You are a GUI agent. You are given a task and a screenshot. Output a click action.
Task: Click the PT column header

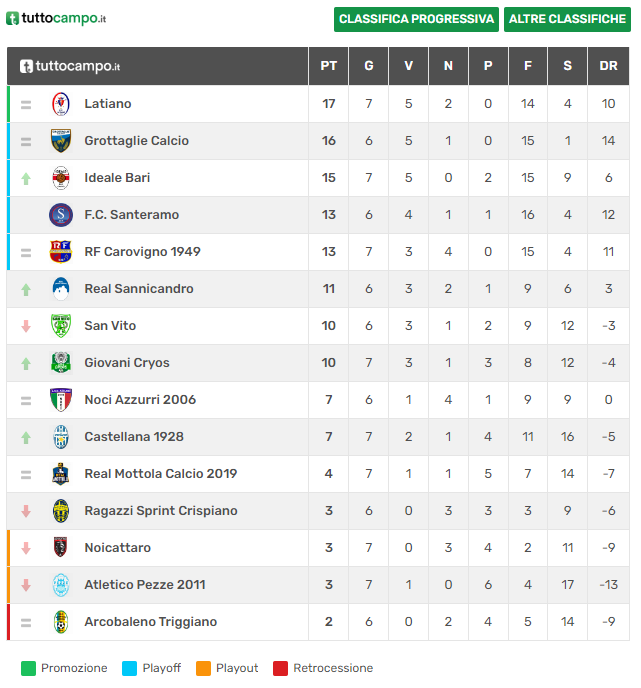(x=329, y=66)
